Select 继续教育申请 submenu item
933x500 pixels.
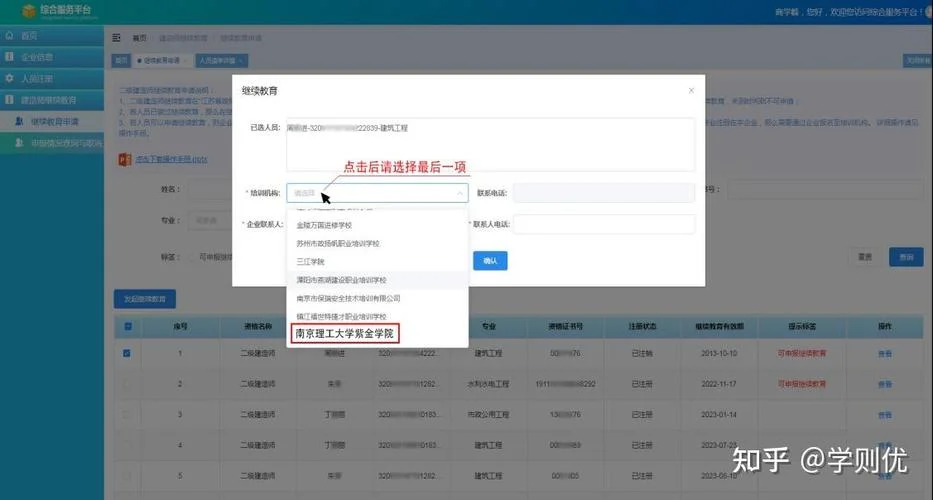point(52,121)
